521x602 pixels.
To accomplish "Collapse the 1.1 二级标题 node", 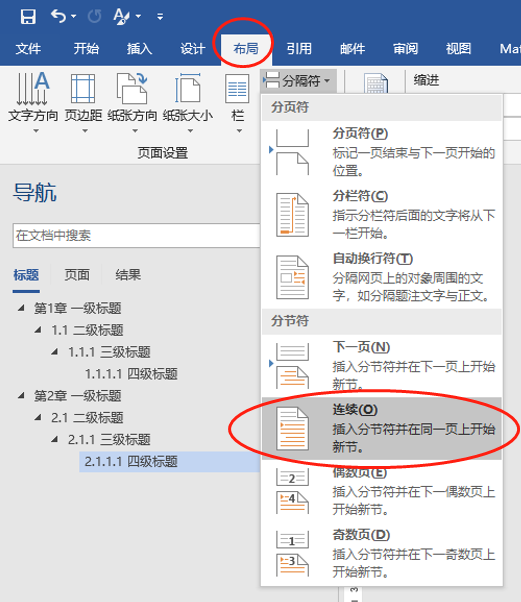I will pyautogui.click(x=38, y=330).
